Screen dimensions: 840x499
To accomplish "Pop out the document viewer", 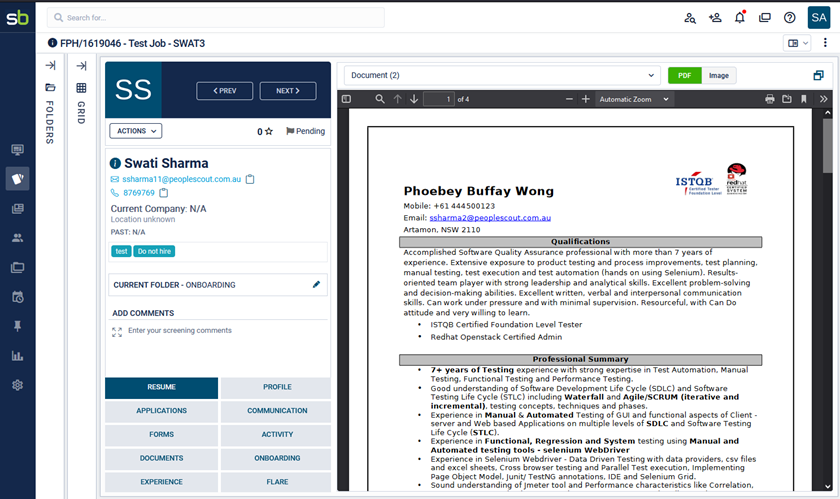I will click(x=818, y=76).
